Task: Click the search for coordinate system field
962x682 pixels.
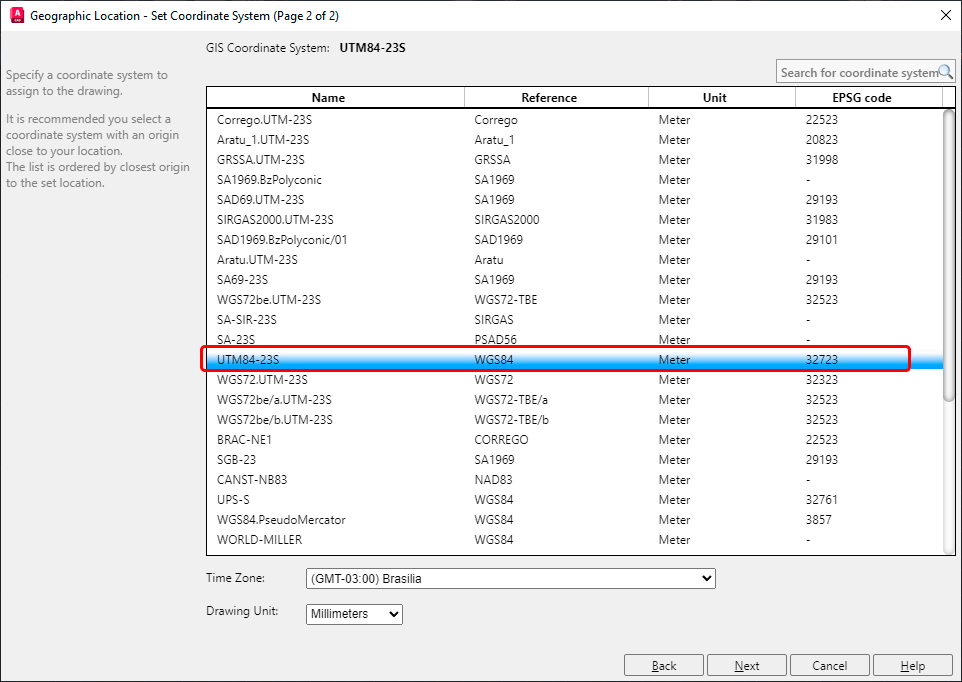Action: (860, 71)
